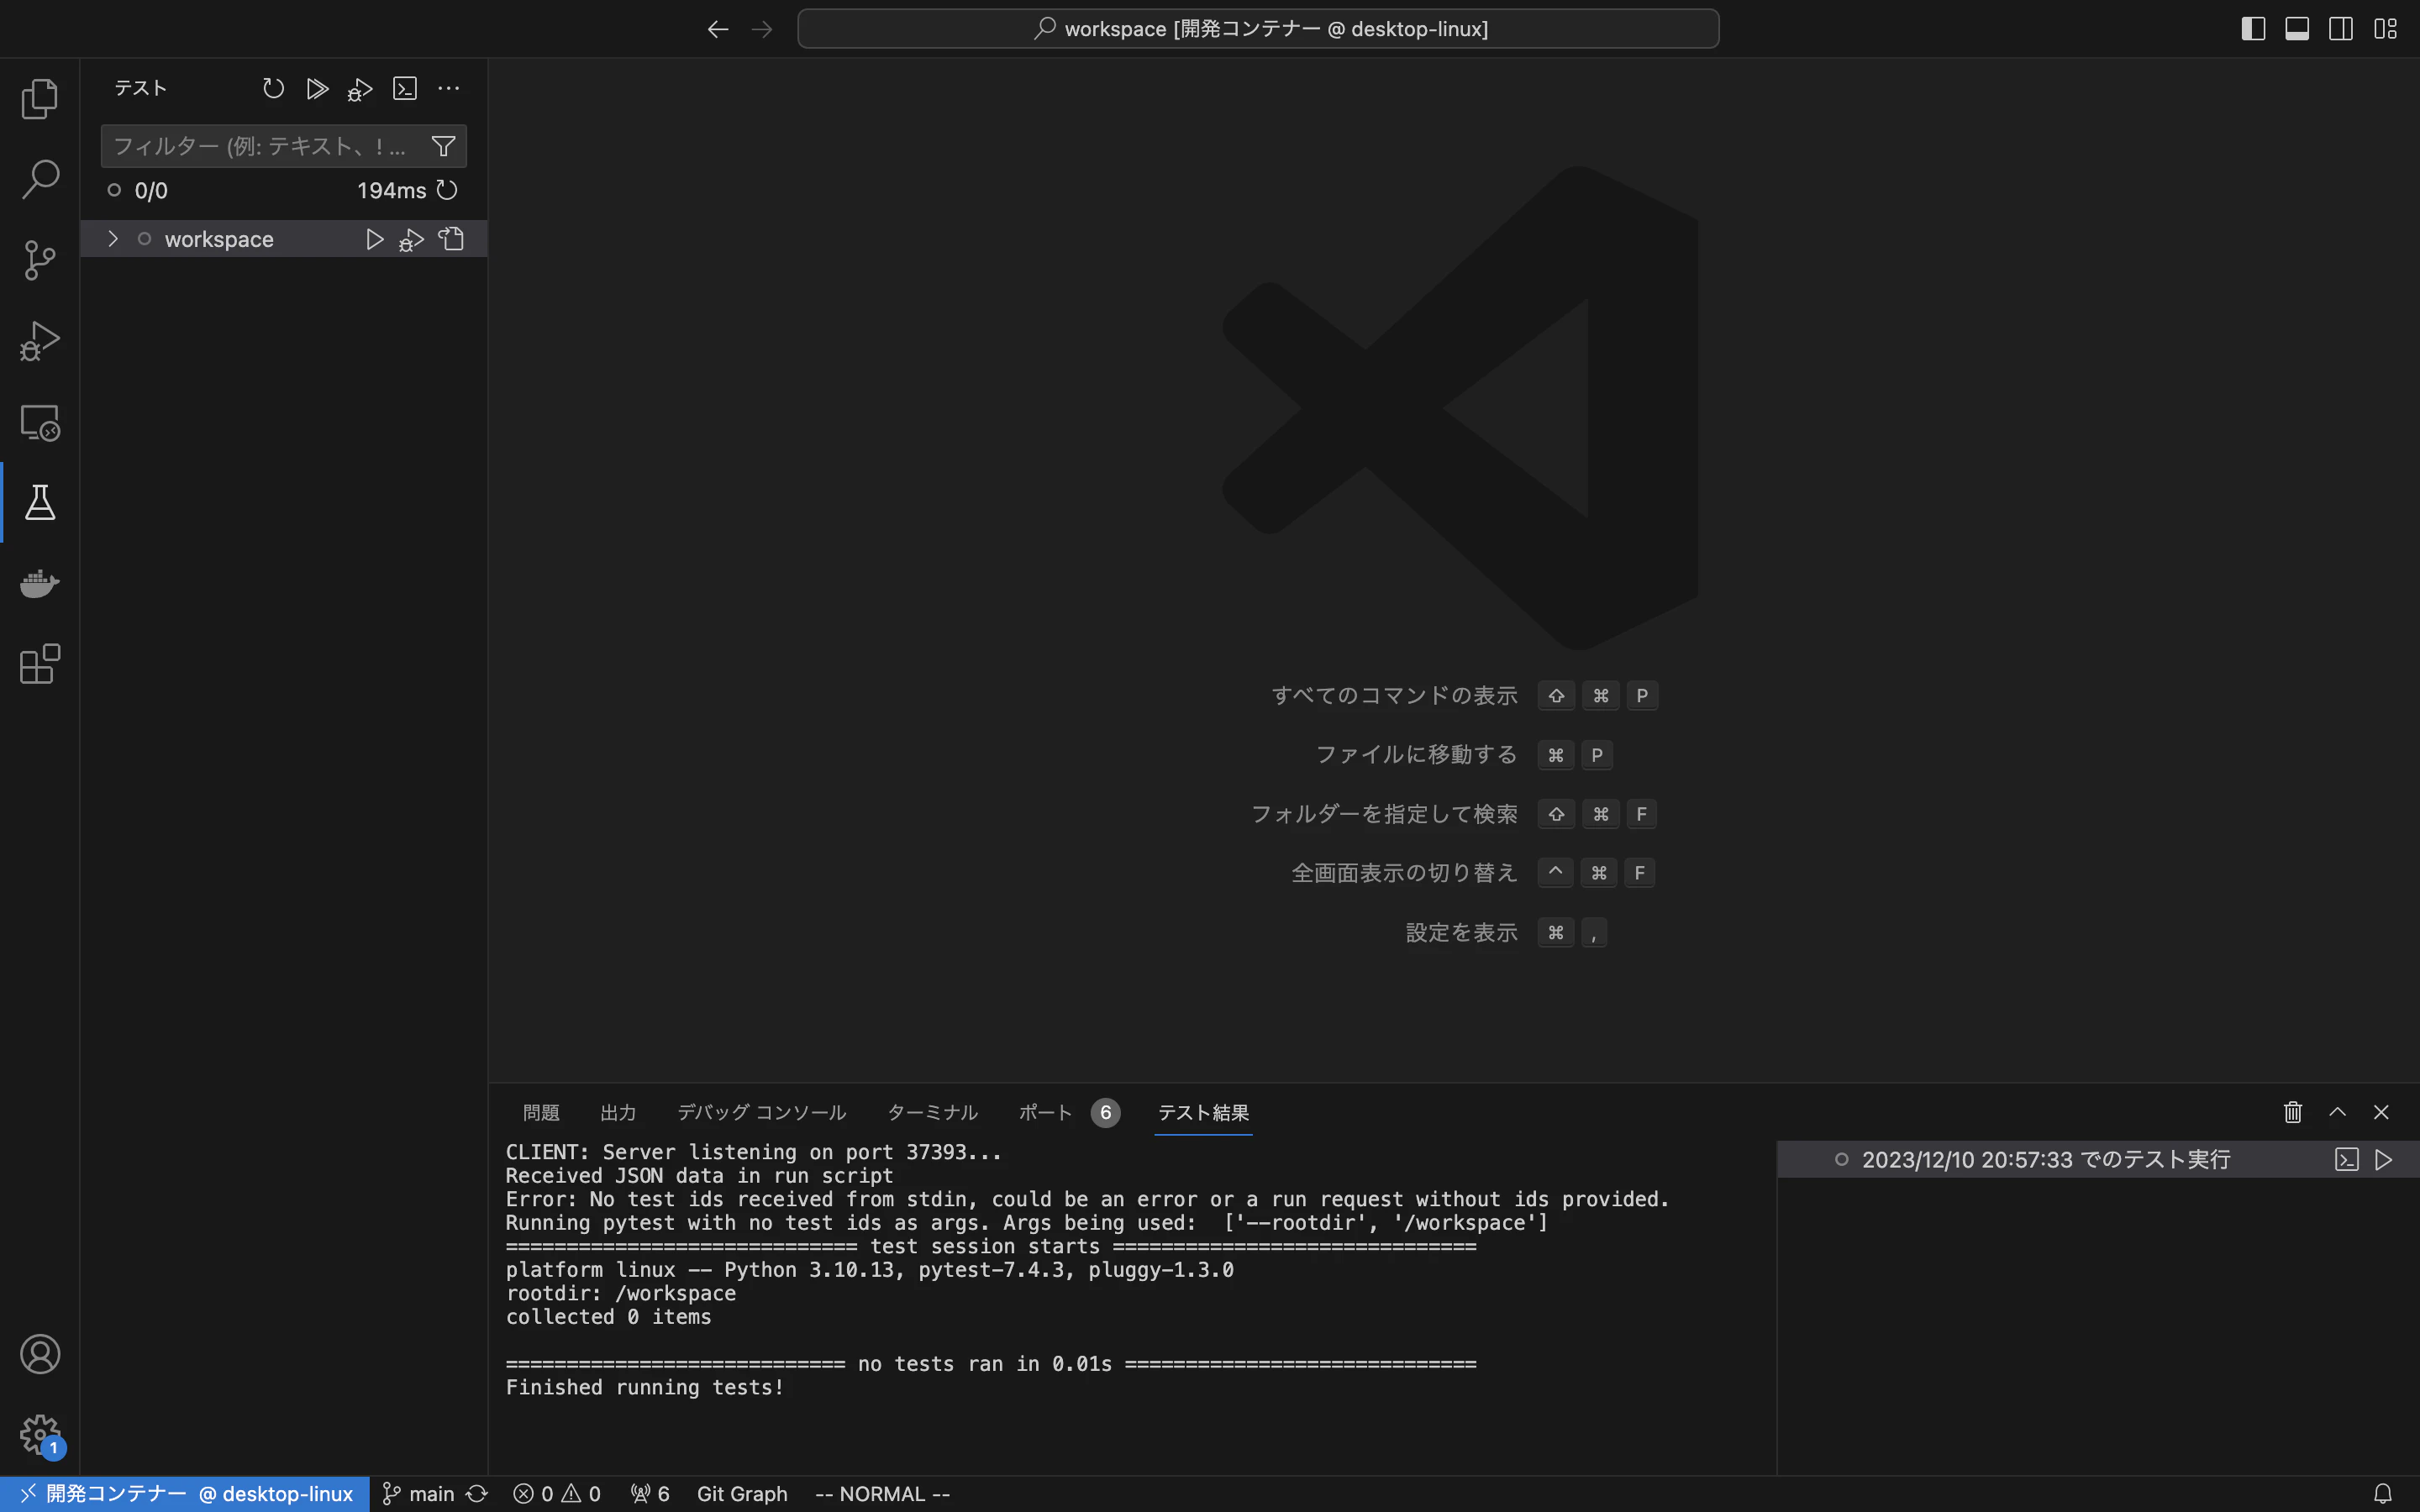Open the Manage gear icon
This screenshot has width=2420, height=1512.
pos(40,1435)
